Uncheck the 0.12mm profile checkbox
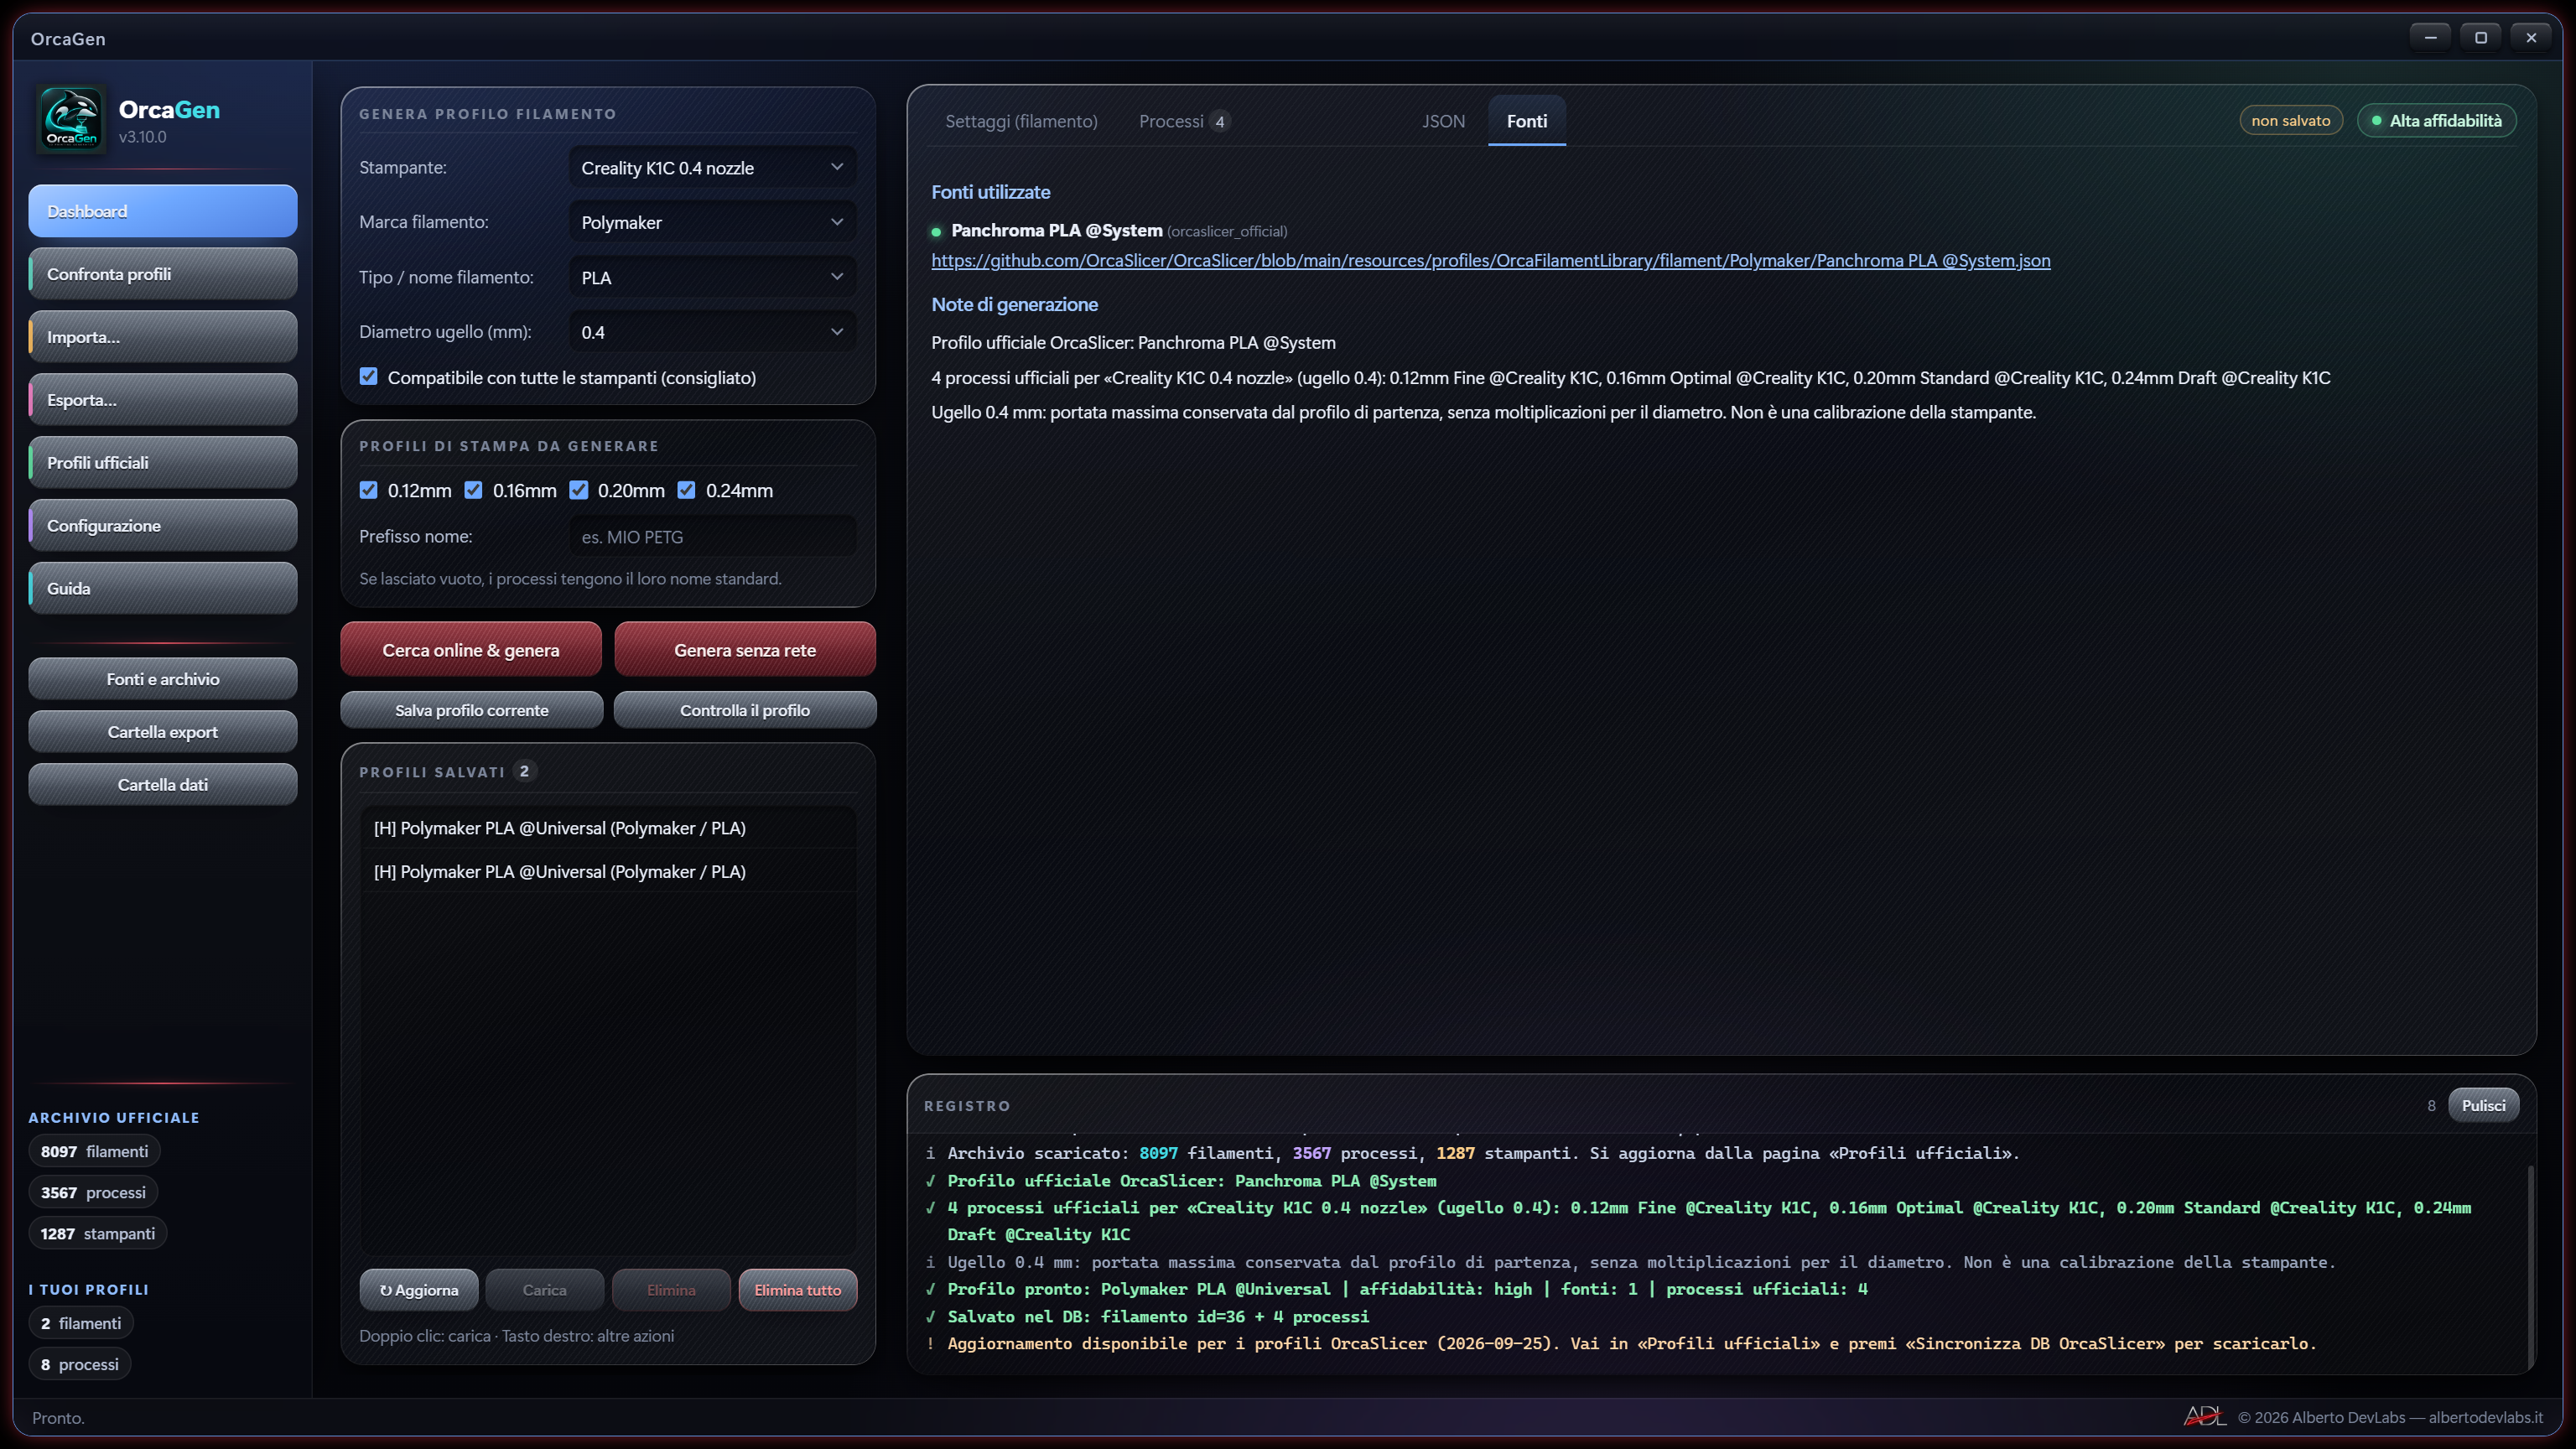The image size is (2576, 1449). point(369,490)
